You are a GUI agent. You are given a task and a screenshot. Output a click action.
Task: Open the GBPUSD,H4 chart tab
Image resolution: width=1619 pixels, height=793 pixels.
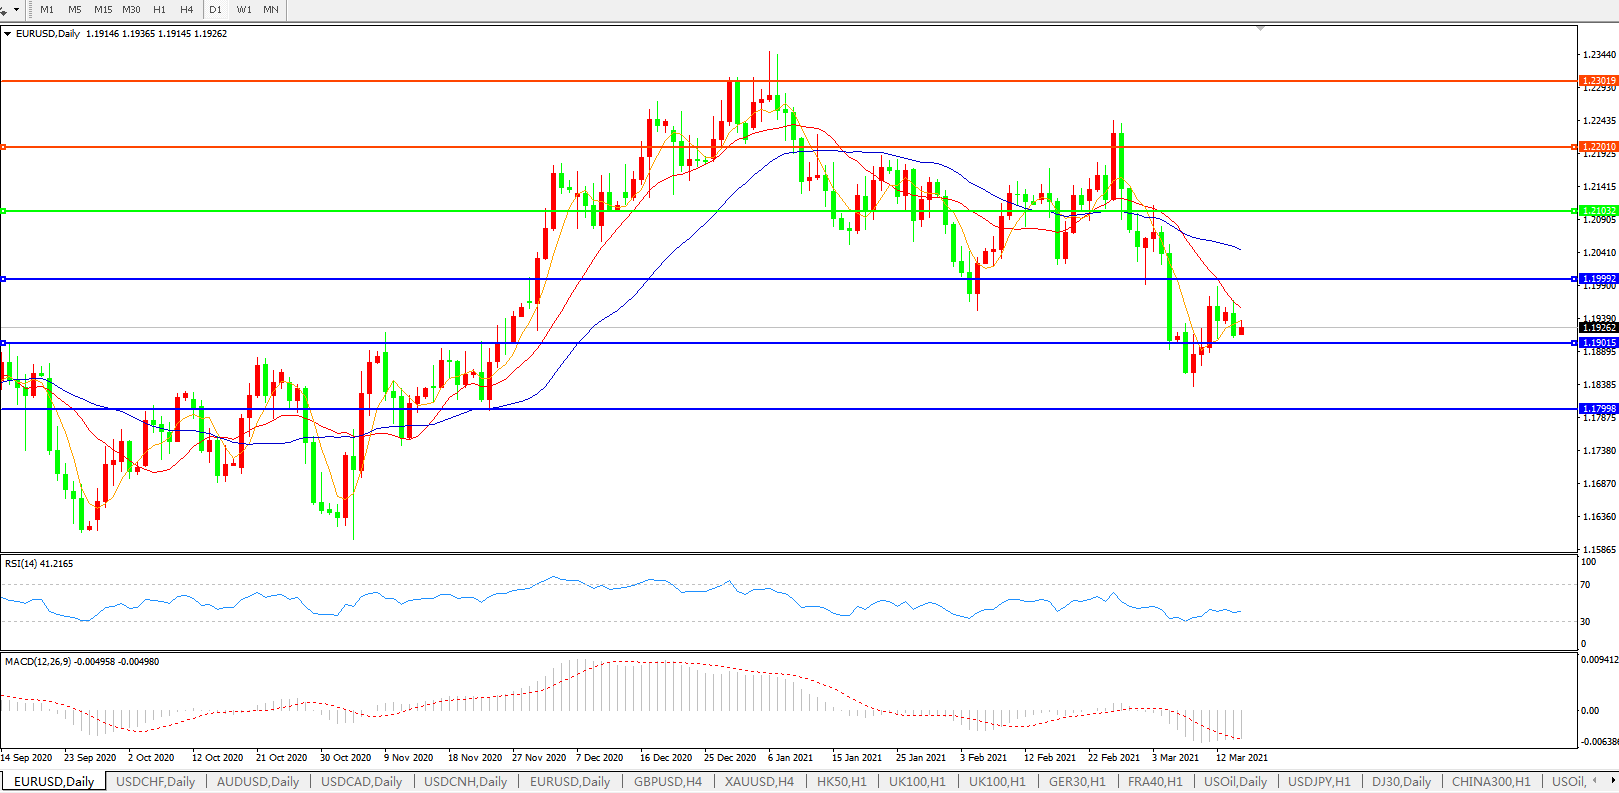(667, 782)
